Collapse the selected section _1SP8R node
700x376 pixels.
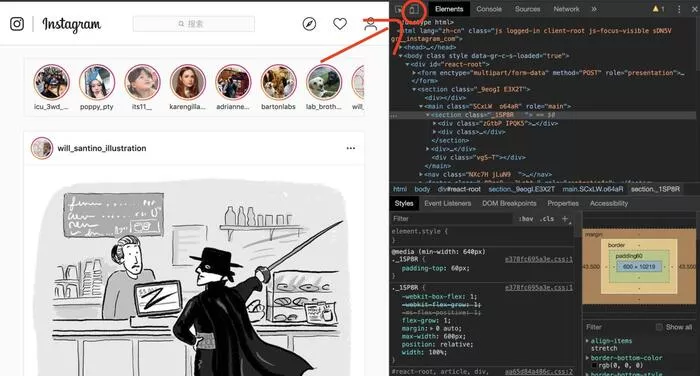coord(428,115)
